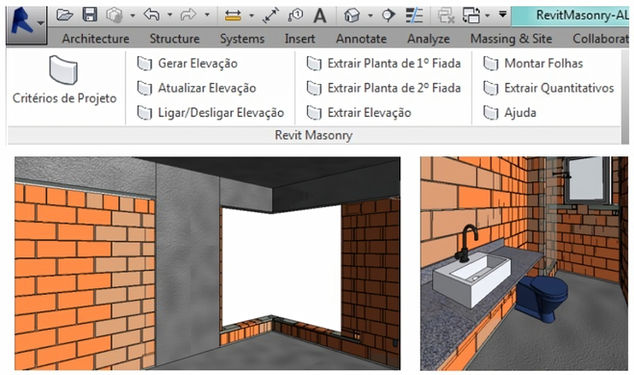The height and width of the screenshot is (375, 634).
Task: Click the Open folder icon
Action: click(65, 15)
